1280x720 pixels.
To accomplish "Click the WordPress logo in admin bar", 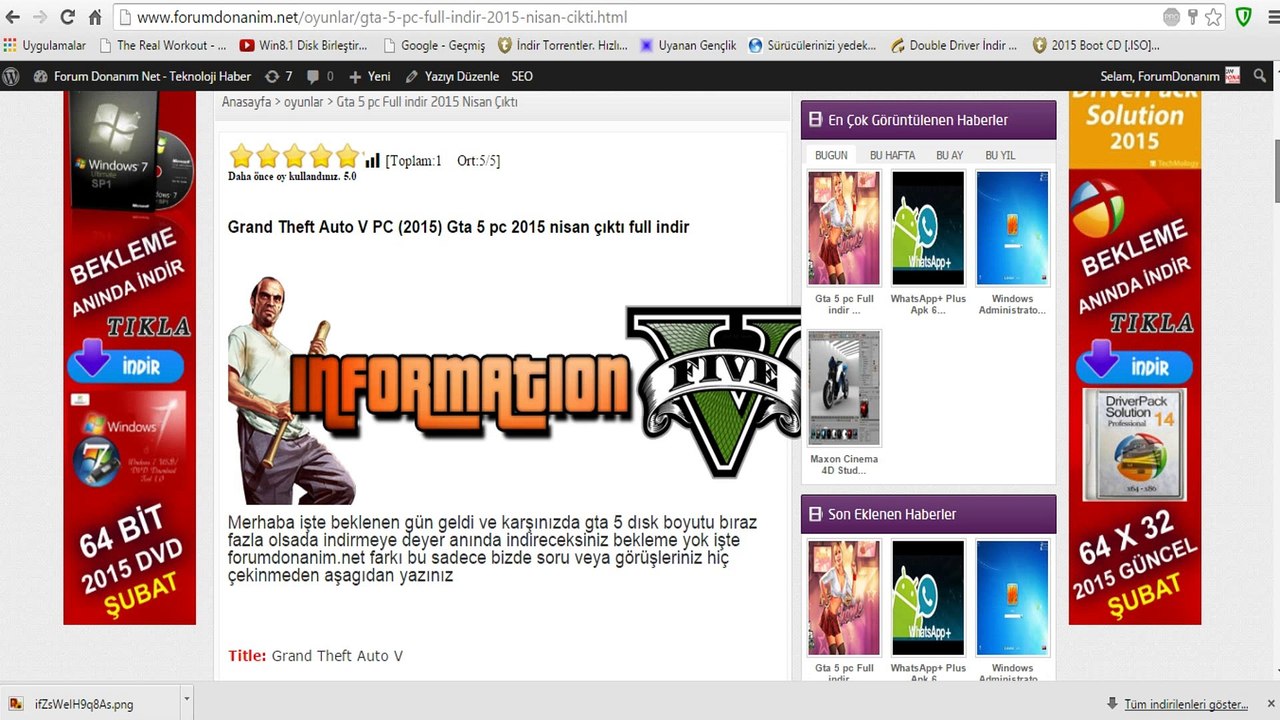I will 11,76.
